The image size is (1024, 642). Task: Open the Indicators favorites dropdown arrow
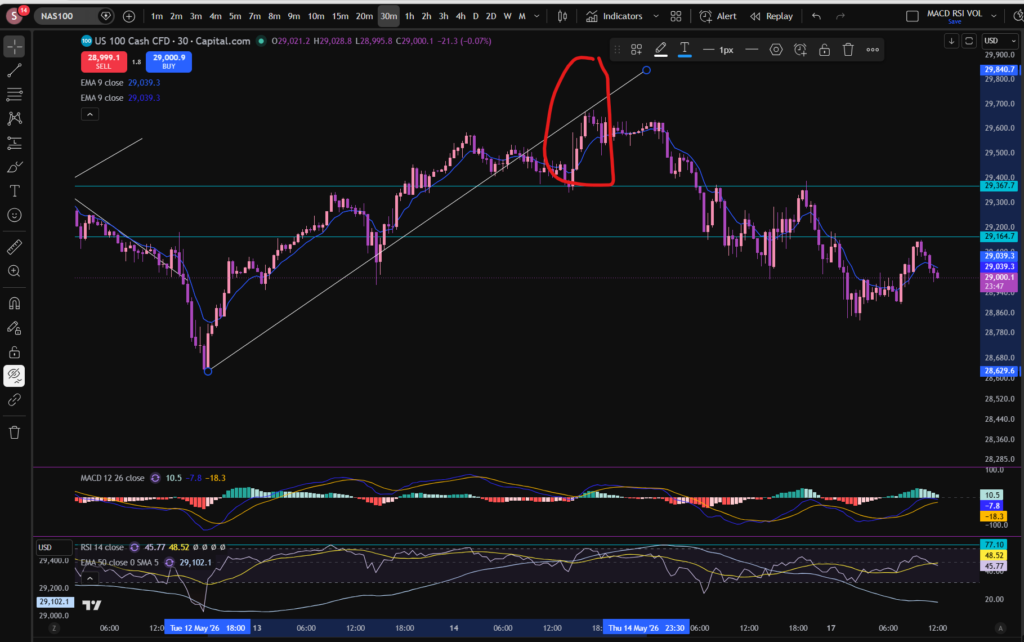[x=656, y=16]
